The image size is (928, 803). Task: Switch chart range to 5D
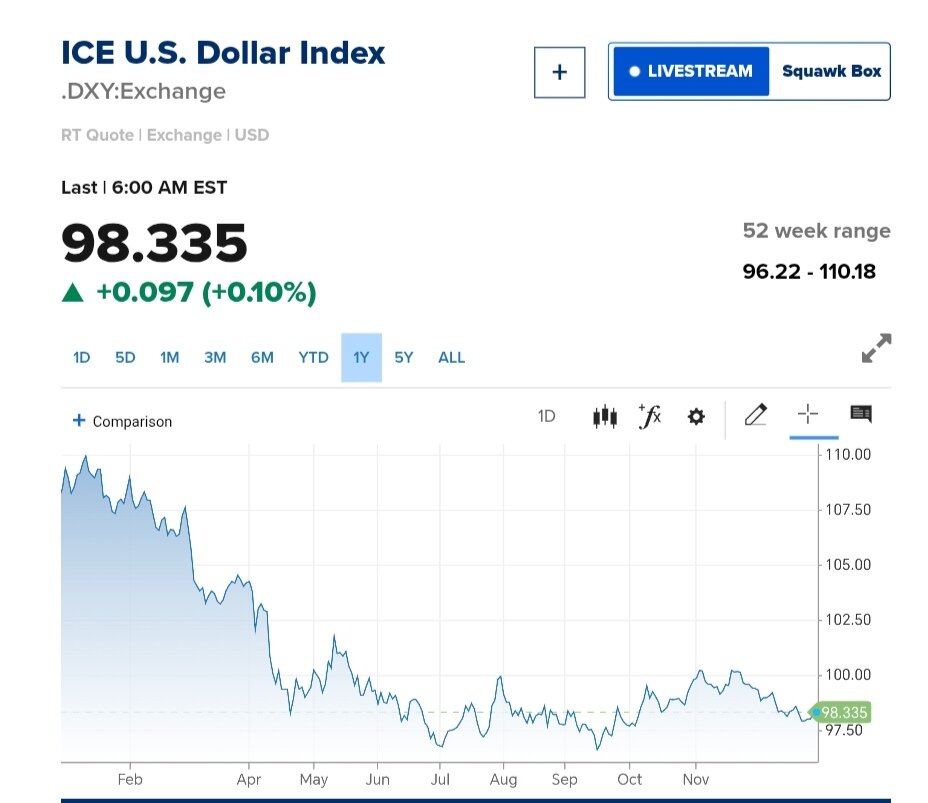click(x=125, y=357)
